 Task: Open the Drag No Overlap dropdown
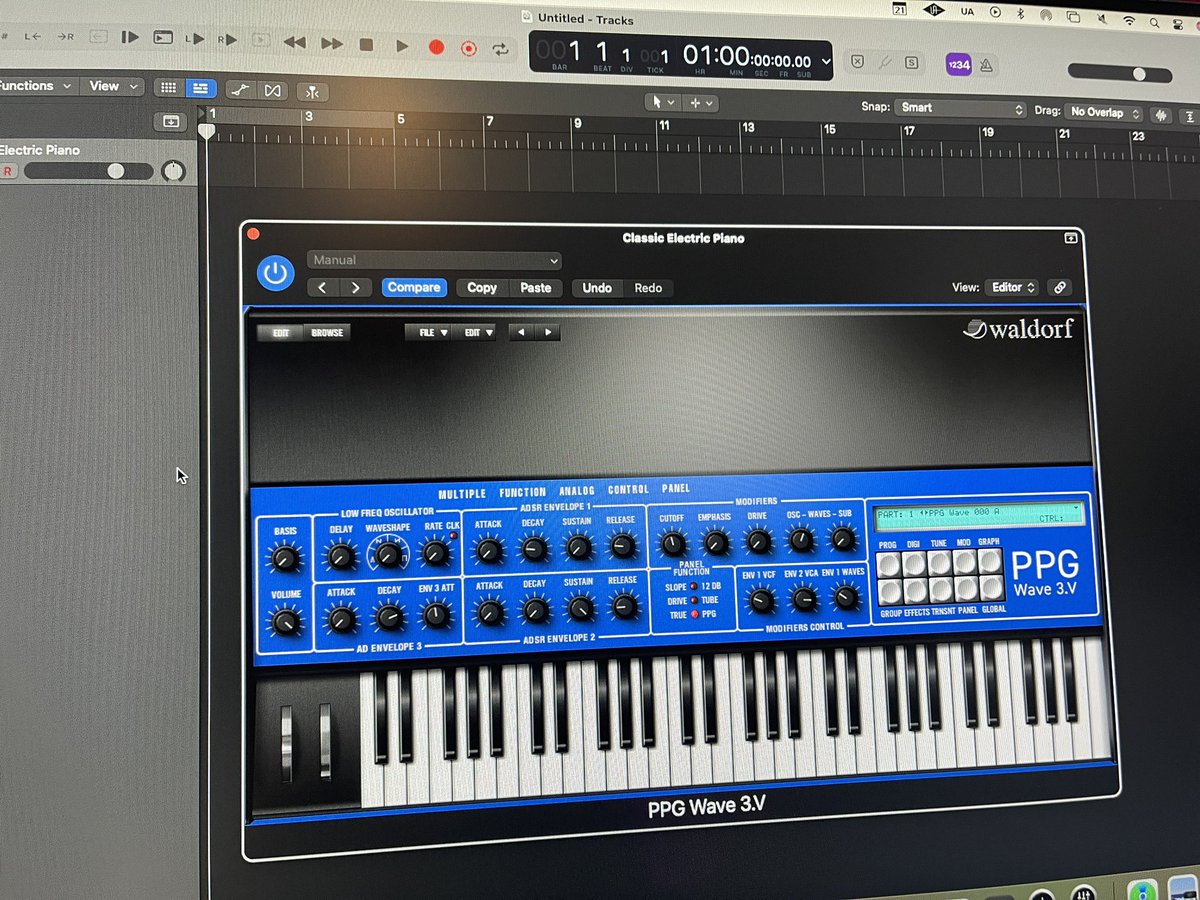[1104, 112]
